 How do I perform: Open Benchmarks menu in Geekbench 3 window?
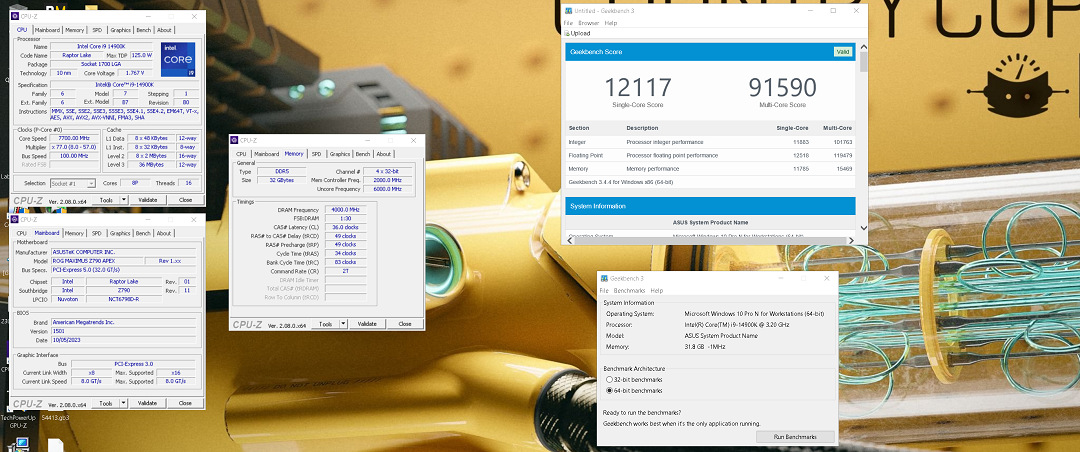tap(630, 291)
